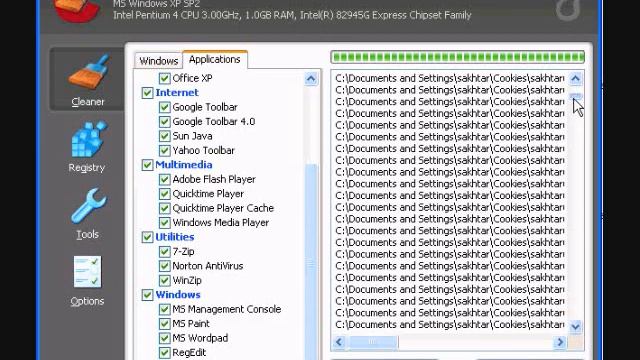This screenshot has height=360, width=640.
Task: Click the Utilities category label
Action: point(175,237)
